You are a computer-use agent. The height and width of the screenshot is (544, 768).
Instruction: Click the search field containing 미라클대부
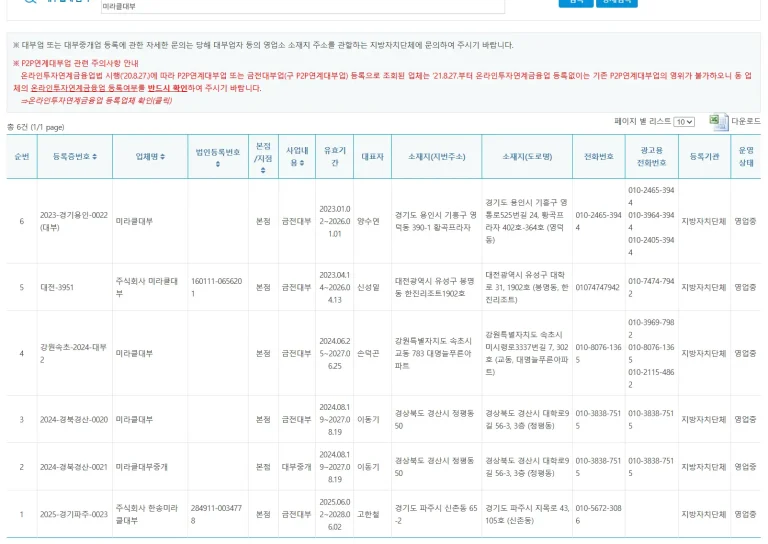click(x=300, y=6)
